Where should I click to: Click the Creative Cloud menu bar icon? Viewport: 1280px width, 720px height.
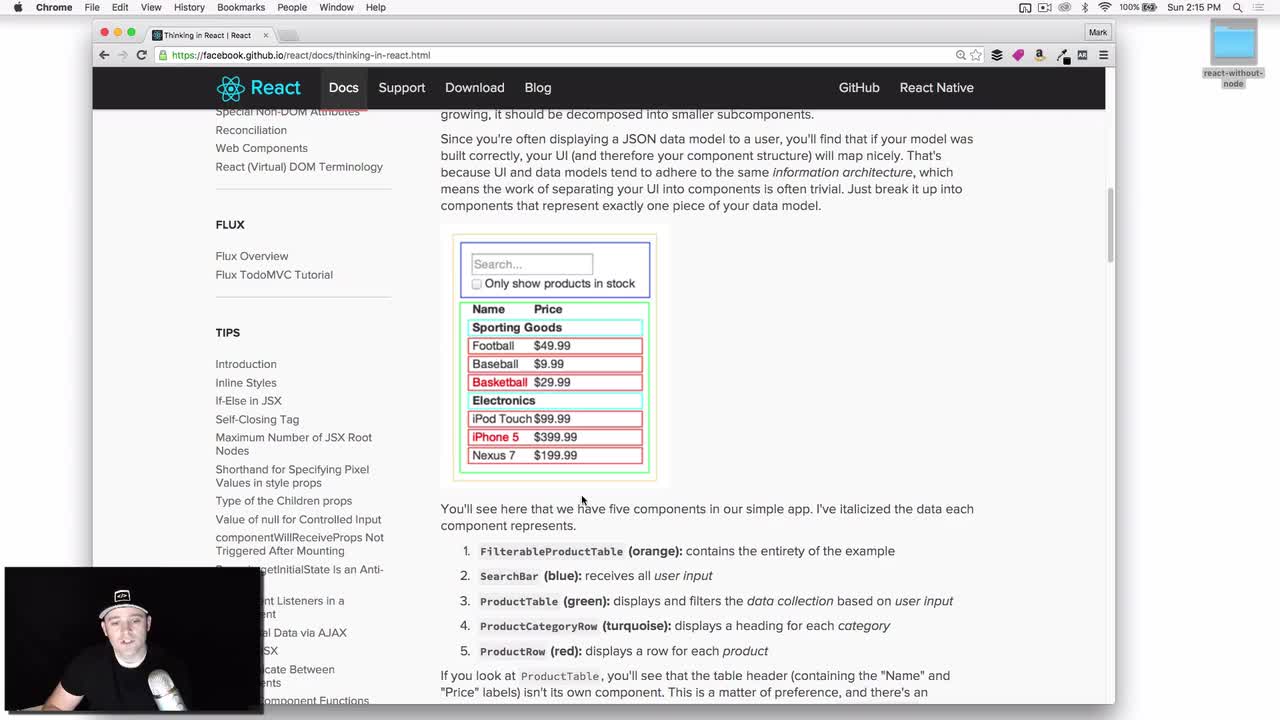click(x=1065, y=7)
